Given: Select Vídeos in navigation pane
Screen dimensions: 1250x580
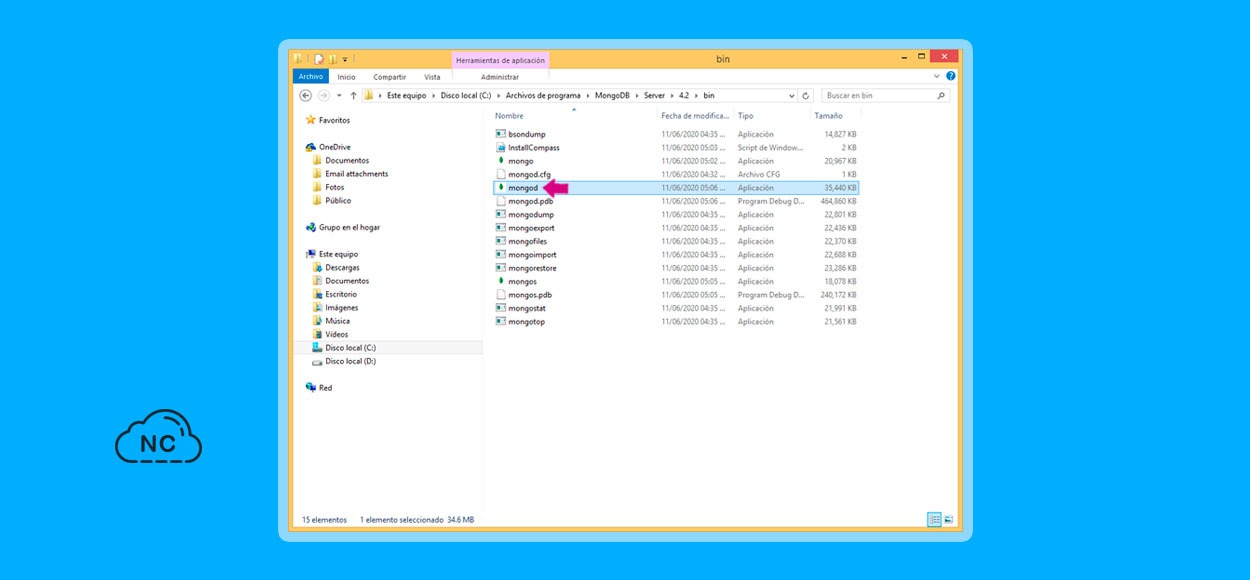Looking at the screenshot, I should coord(336,334).
